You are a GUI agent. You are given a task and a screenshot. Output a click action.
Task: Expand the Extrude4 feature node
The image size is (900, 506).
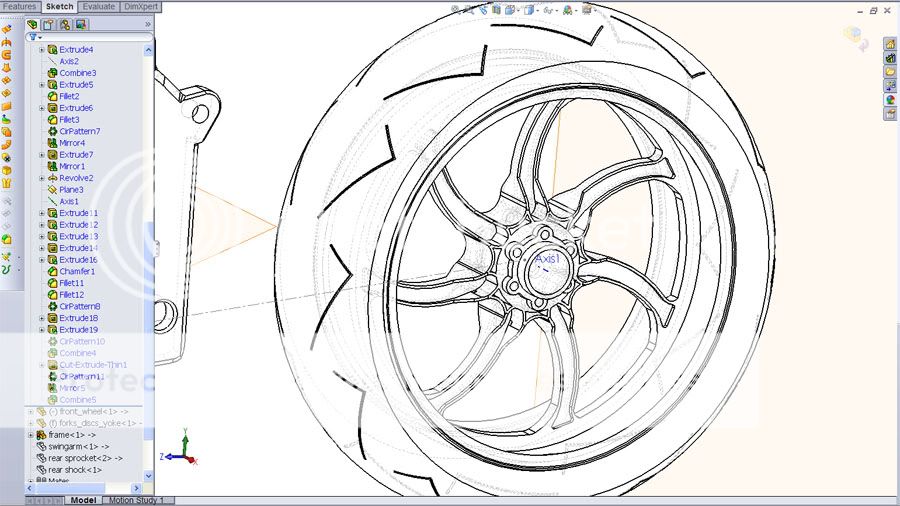(42, 50)
